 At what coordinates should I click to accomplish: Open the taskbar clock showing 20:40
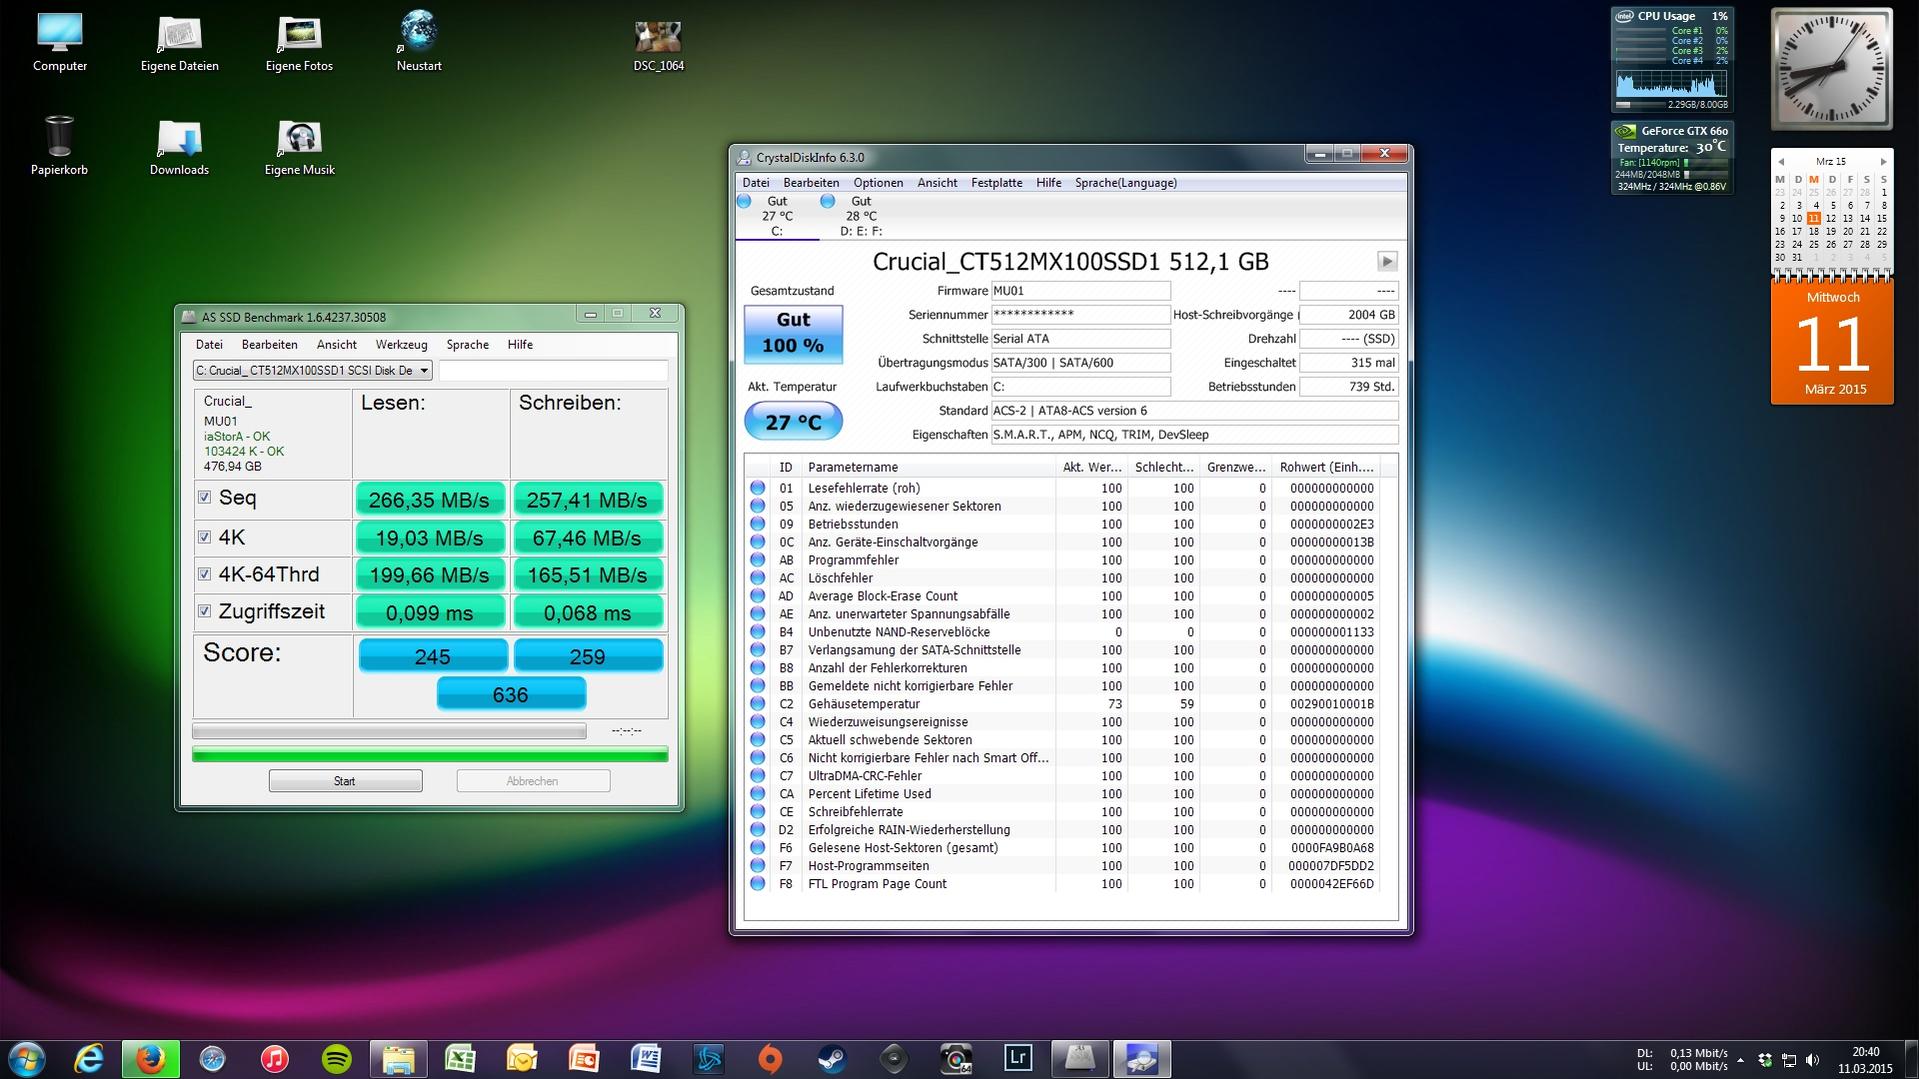(x=1865, y=1059)
